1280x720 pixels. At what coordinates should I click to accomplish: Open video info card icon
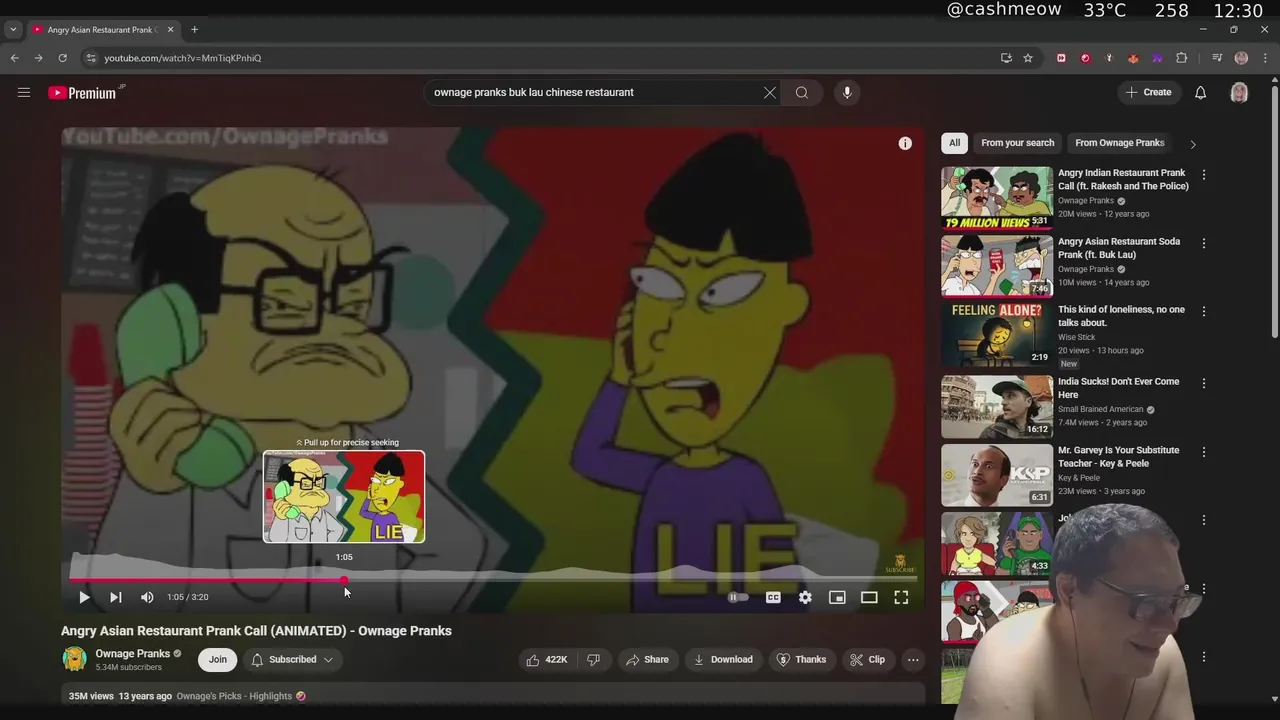(x=905, y=143)
